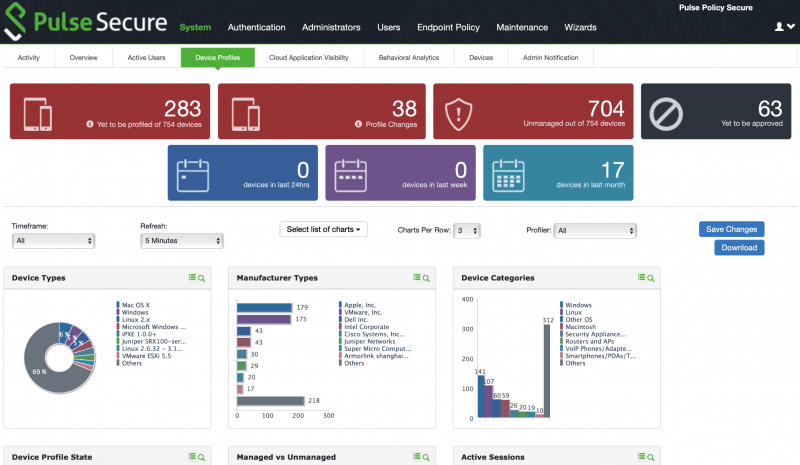Click the 38 Profile Changes card
The image size is (800, 465).
click(321, 111)
